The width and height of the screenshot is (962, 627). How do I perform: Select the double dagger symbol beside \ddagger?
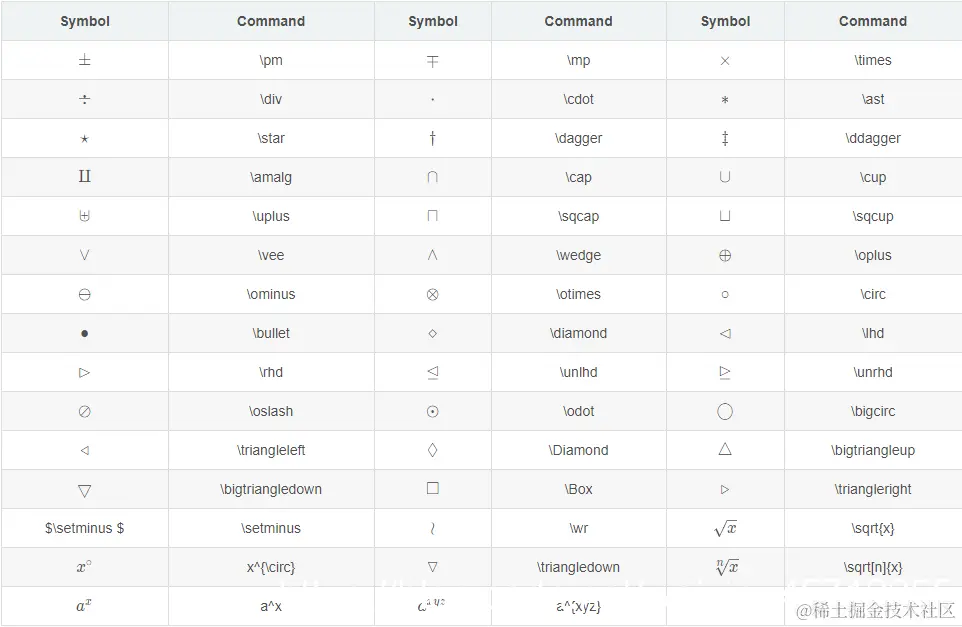coord(725,138)
